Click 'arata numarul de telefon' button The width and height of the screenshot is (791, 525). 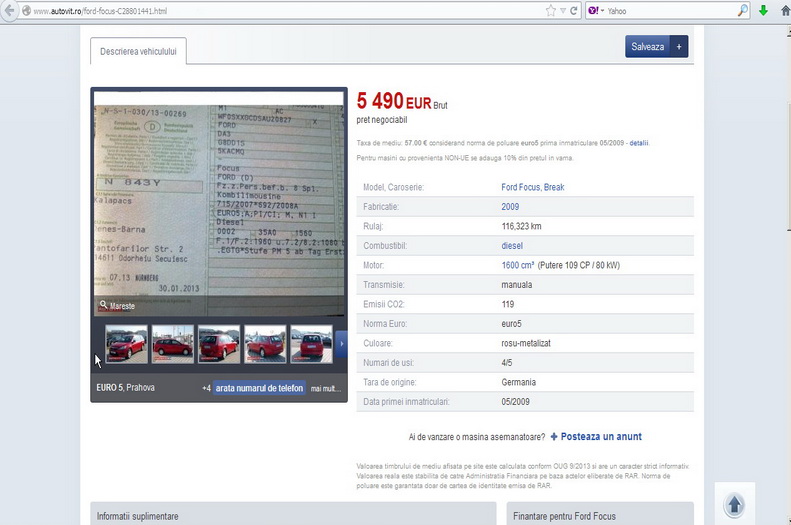(x=259, y=388)
